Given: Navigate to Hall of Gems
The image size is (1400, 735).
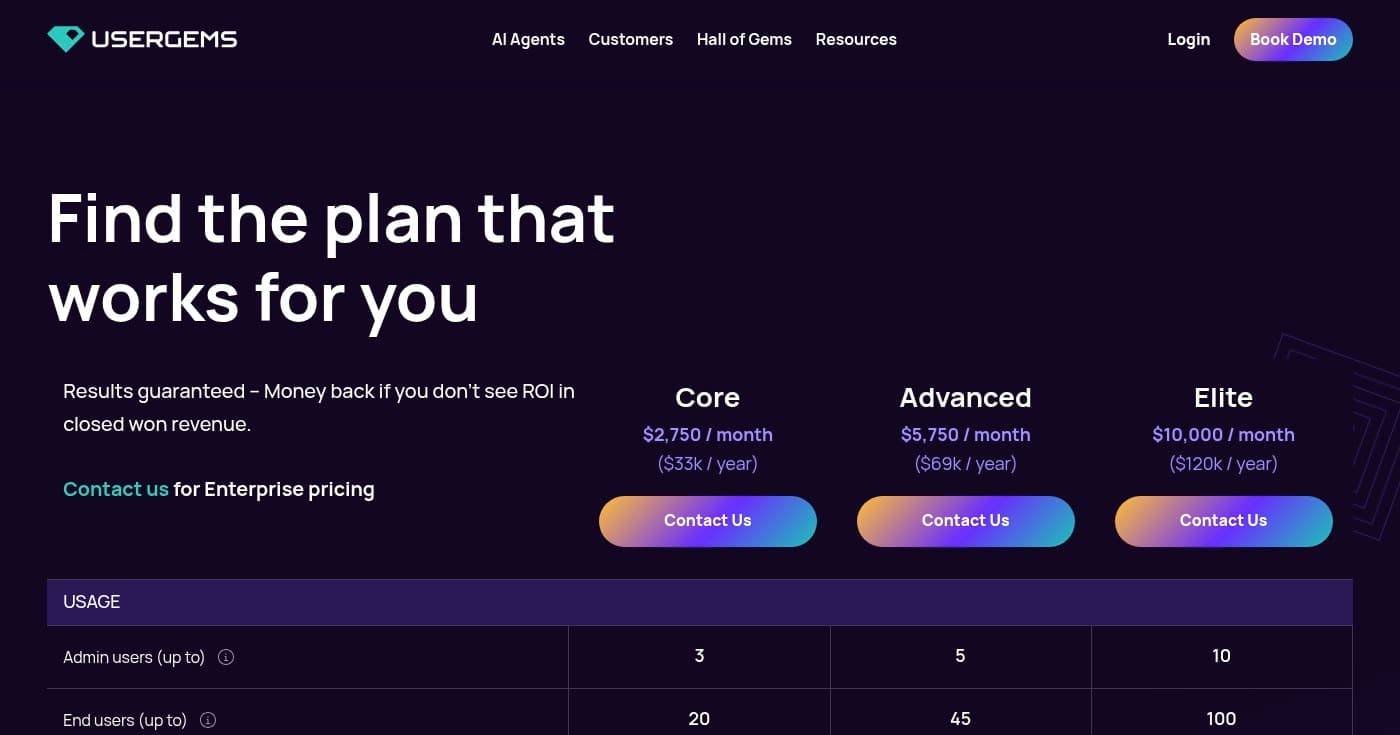Looking at the screenshot, I should point(744,39).
